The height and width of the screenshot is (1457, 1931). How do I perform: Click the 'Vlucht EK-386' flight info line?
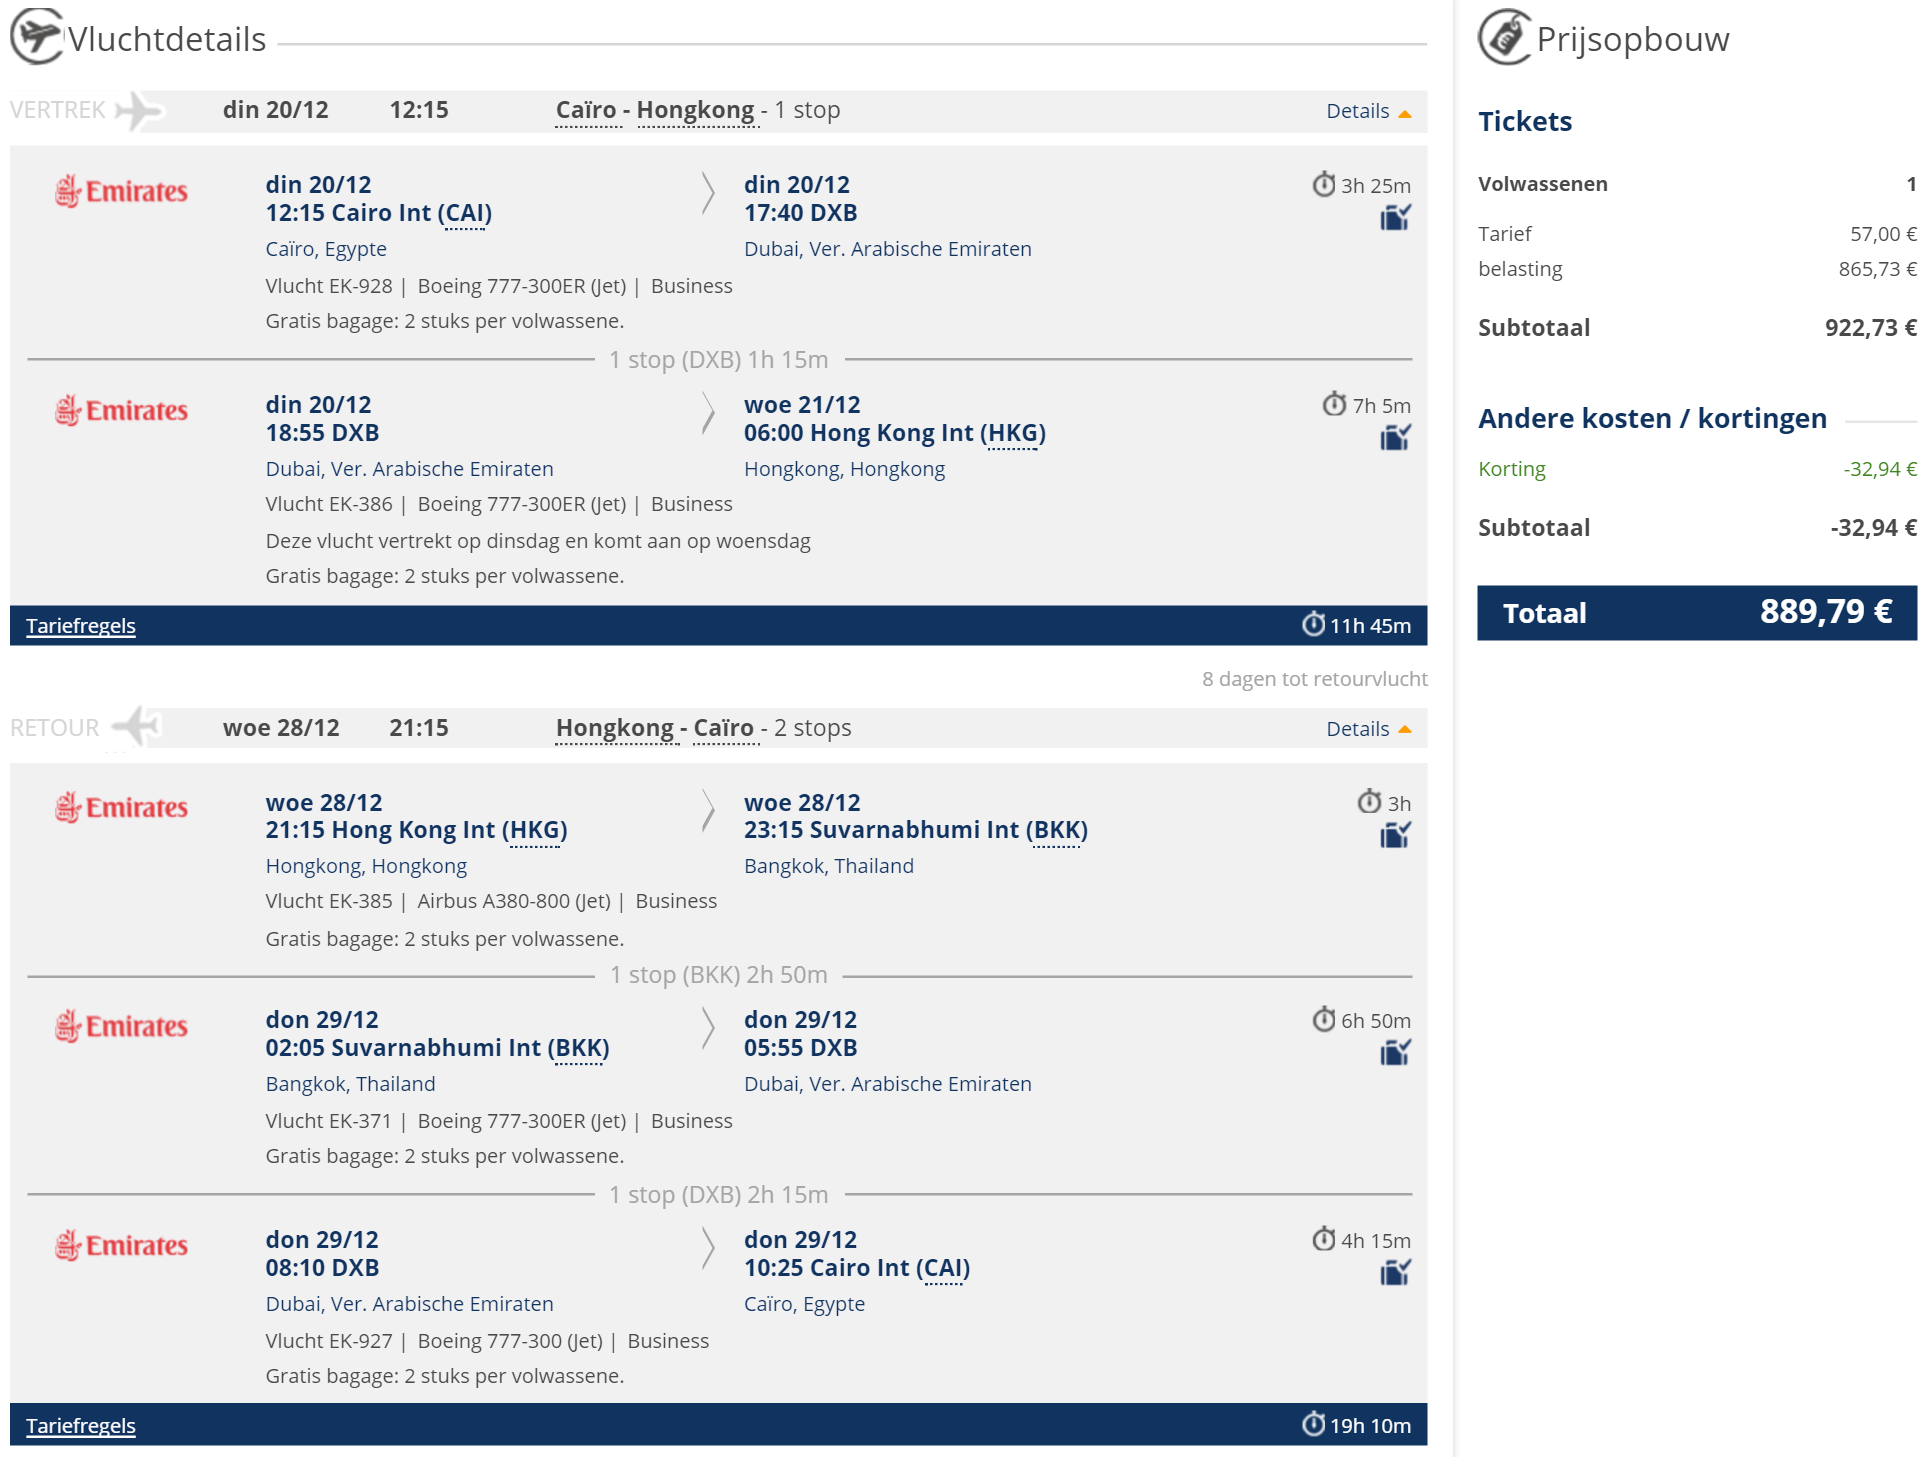(499, 504)
